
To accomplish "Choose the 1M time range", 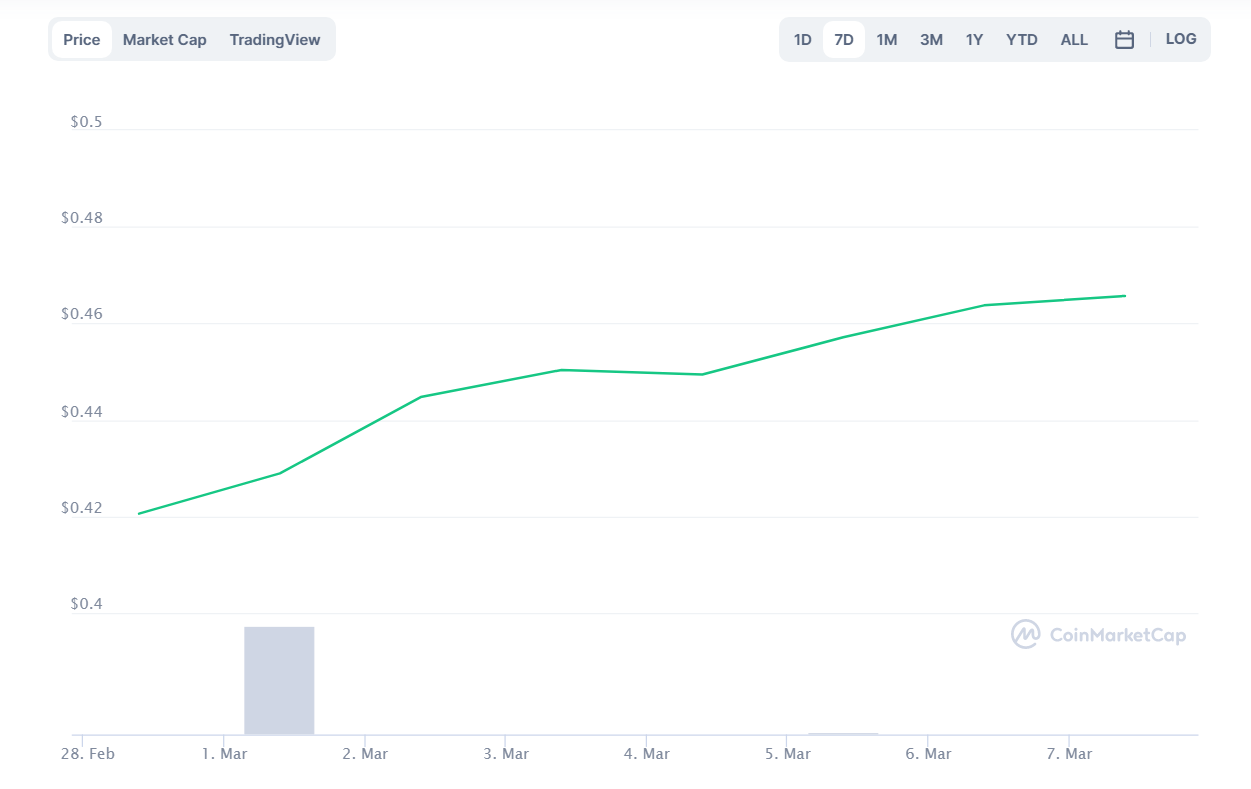I will click(x=887, y=40).
